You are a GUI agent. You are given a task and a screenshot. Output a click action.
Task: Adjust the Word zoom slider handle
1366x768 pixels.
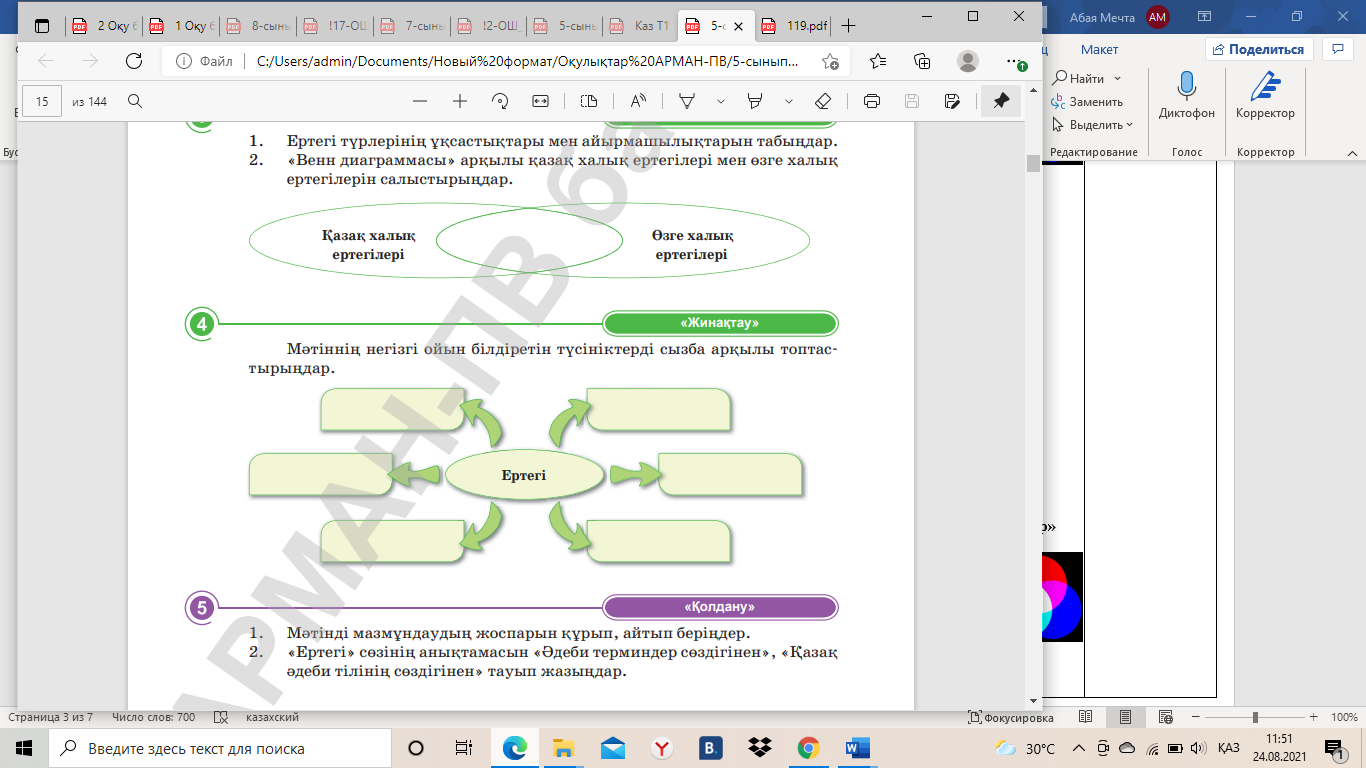[x=1254, y=718]
